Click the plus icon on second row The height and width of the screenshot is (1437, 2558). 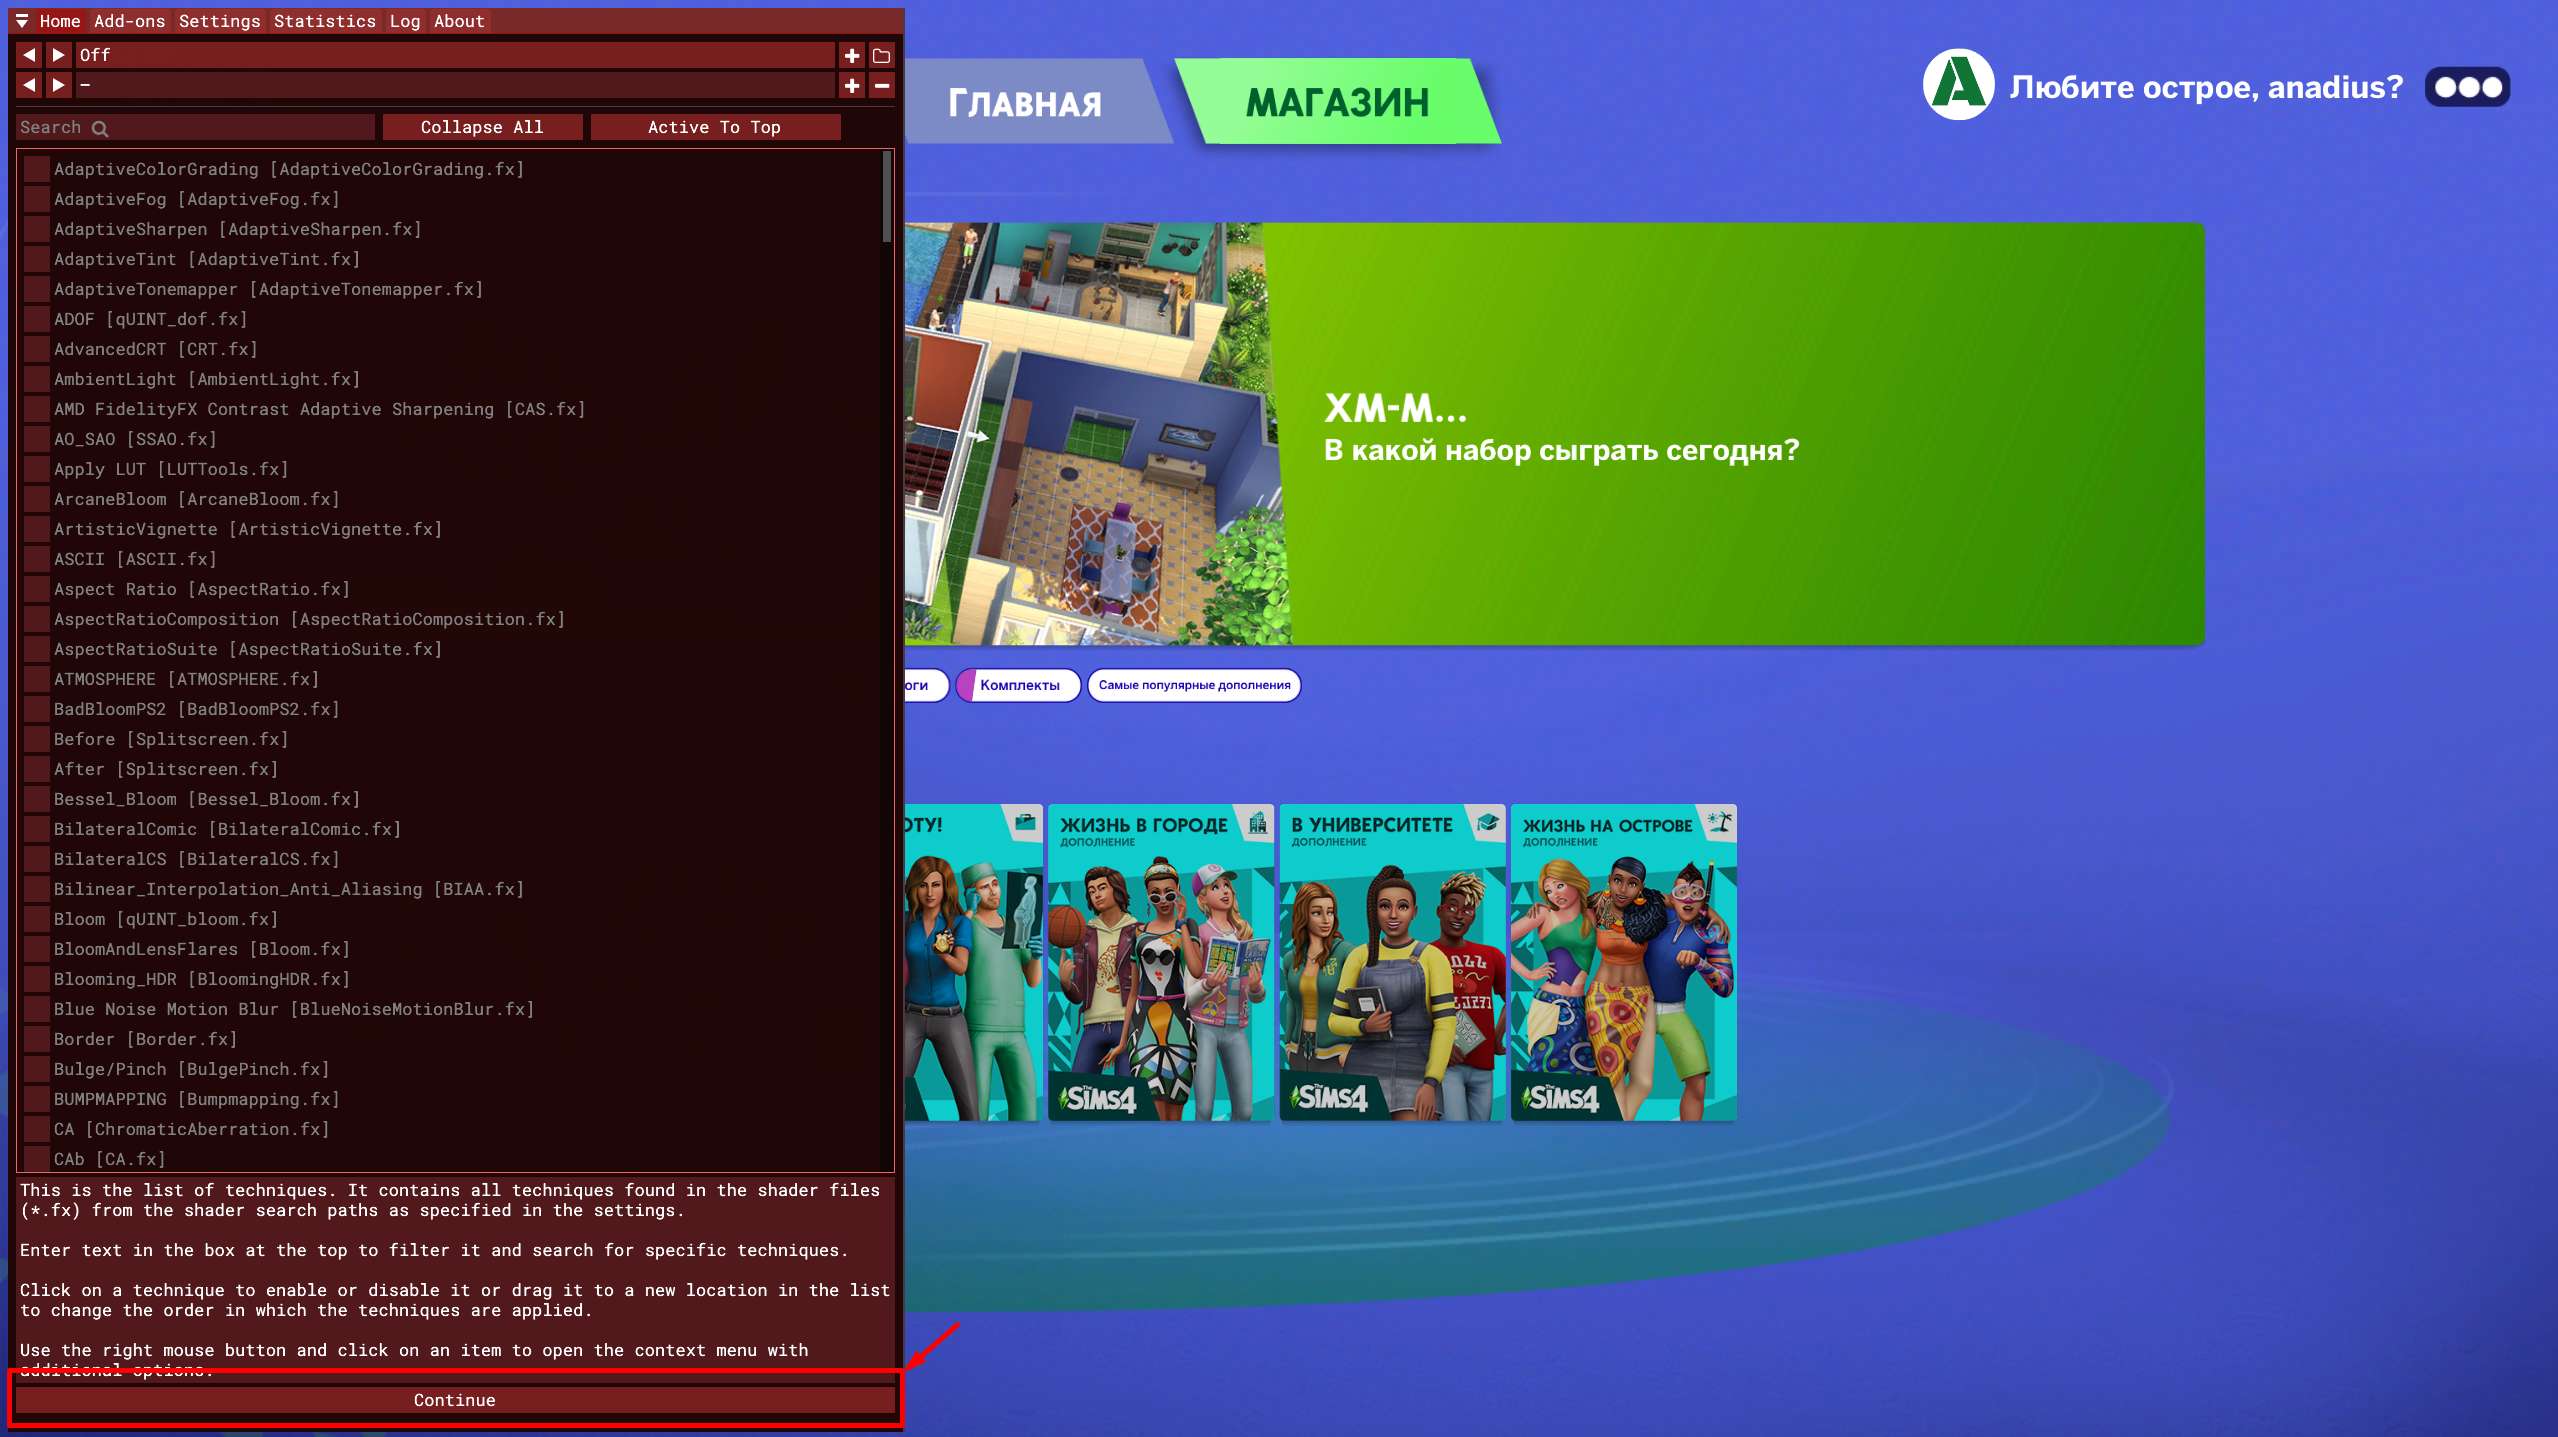(x=852, y=86)
